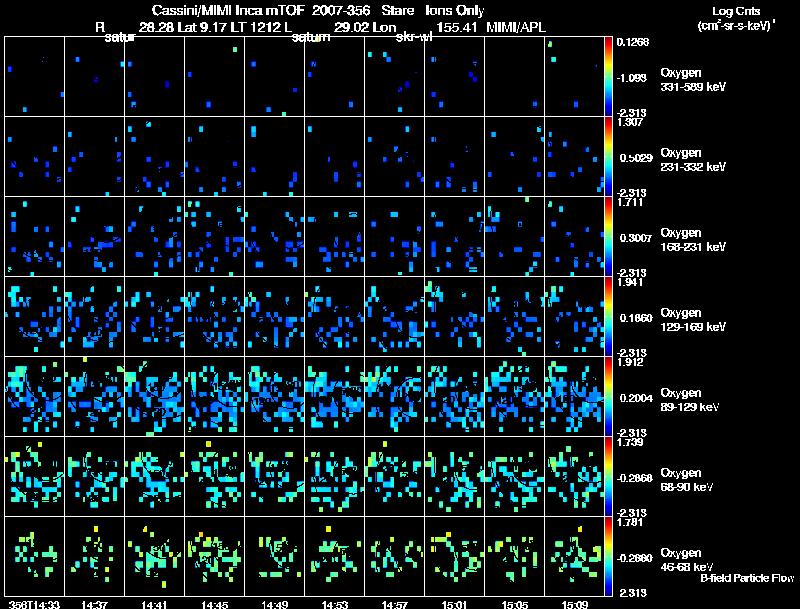The image size is (800, 609).
Task: Click the 'Oxygen 68-90 keV' row label
Action: click(687, 480)
